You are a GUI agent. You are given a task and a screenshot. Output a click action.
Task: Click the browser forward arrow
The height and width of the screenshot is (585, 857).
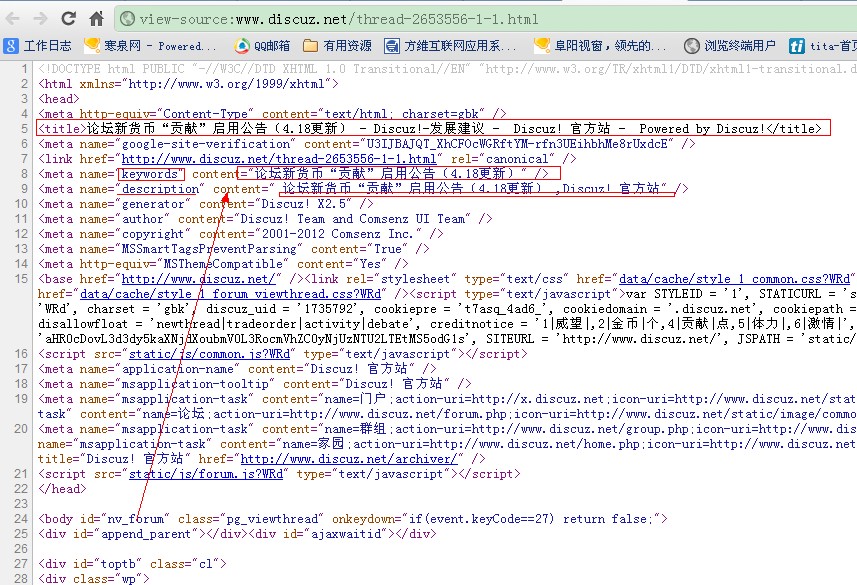40,19
